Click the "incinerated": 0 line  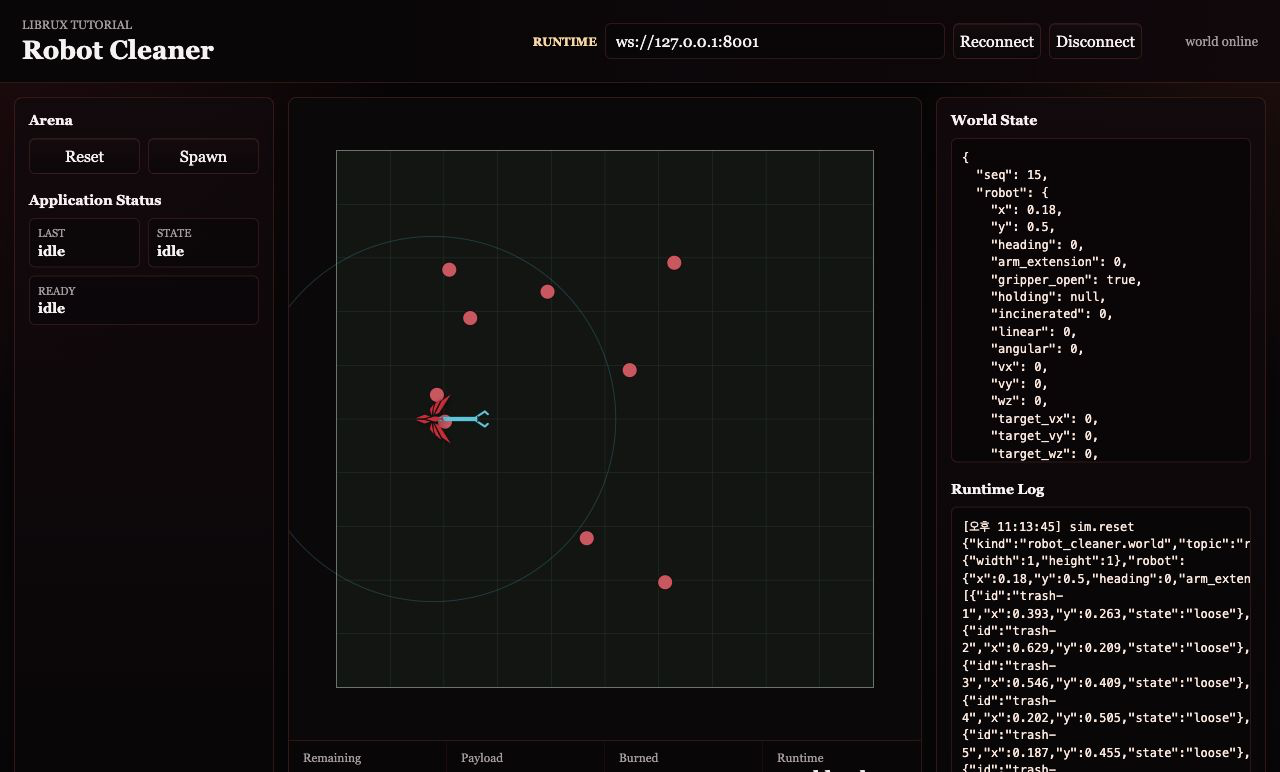click(x=1052, y=314)
